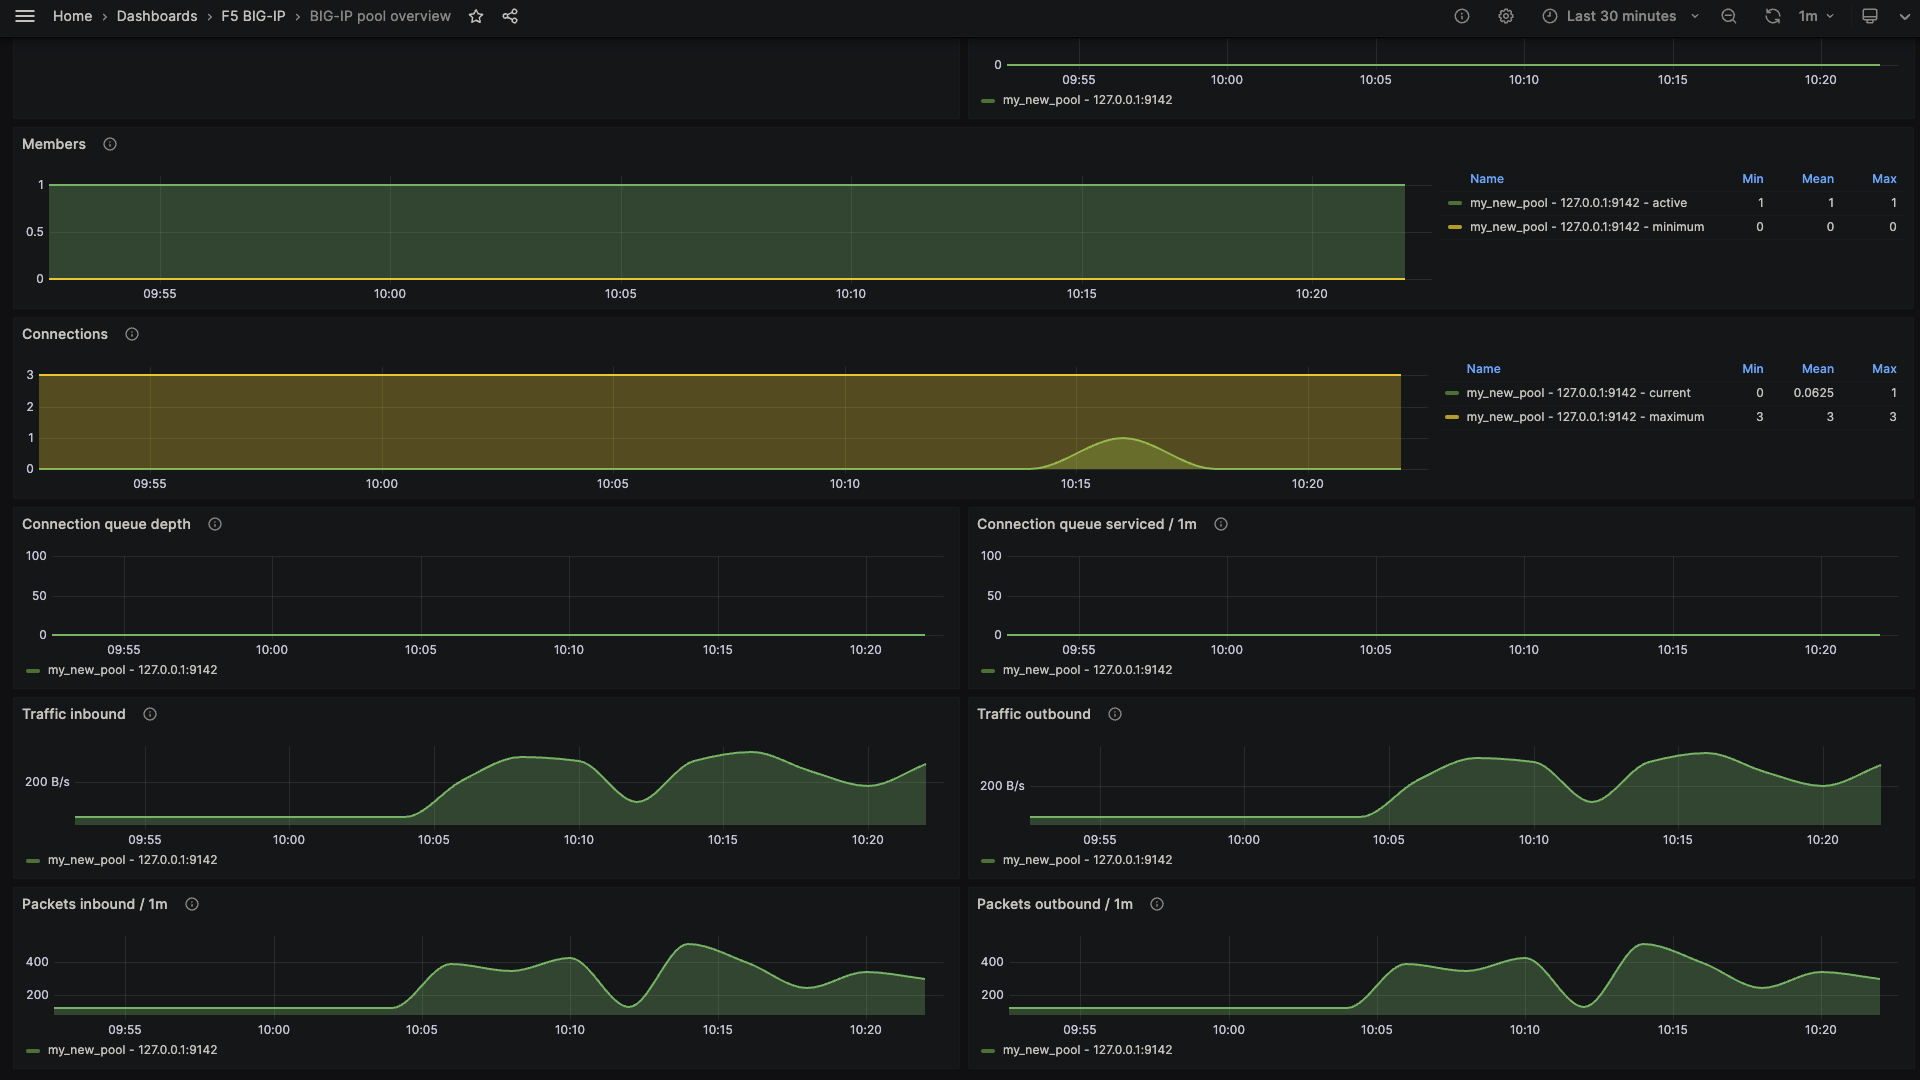This screenshot has width=1920, height=1080.
Task: Open the Last 30 minutes time picker
Action: (x=1620, y=16)
